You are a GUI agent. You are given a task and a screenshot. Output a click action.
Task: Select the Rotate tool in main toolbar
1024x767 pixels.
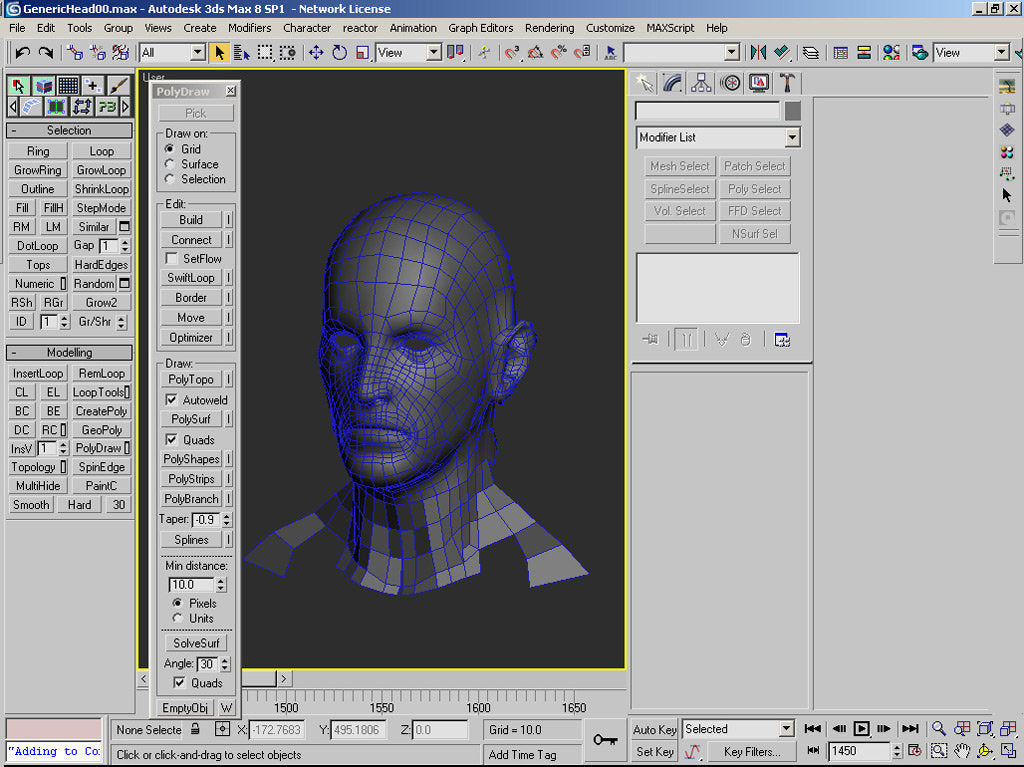[x=339, y=52]
